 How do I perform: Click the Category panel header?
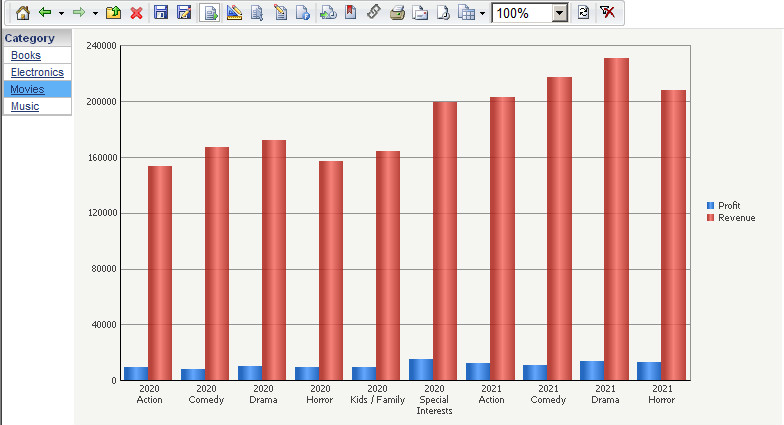(x=37, y=38)
